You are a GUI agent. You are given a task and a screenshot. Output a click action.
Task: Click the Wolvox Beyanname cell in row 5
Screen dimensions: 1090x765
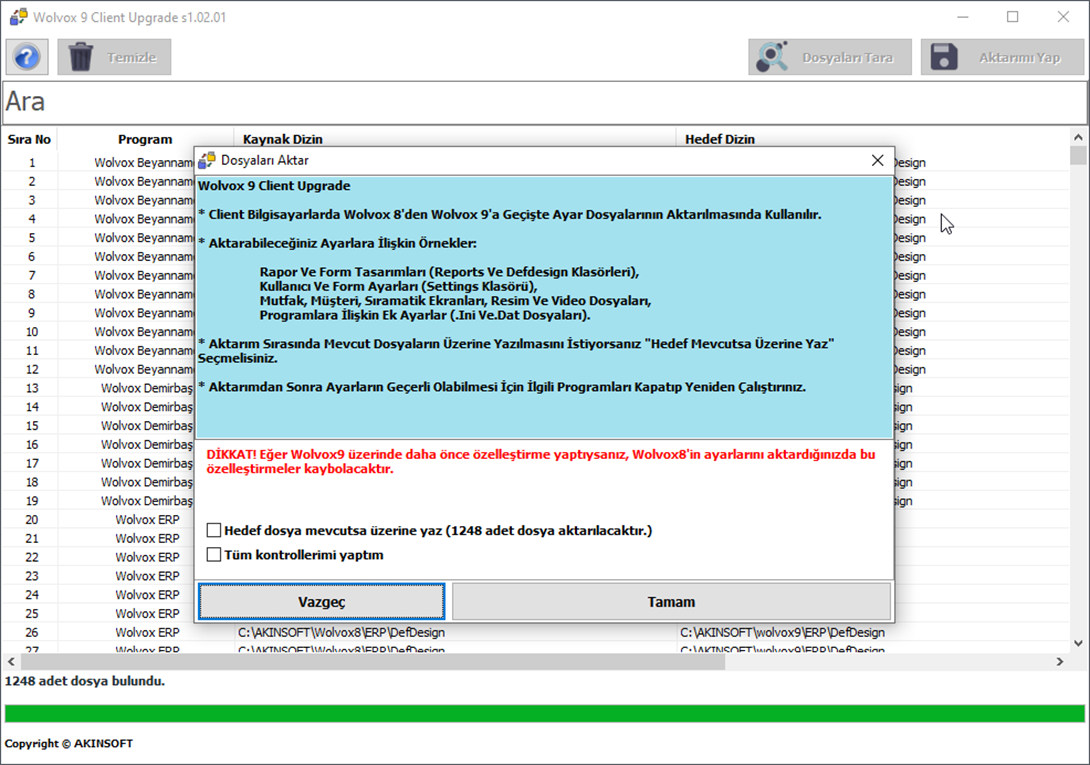pyautogui.click(x=144, y=238)
